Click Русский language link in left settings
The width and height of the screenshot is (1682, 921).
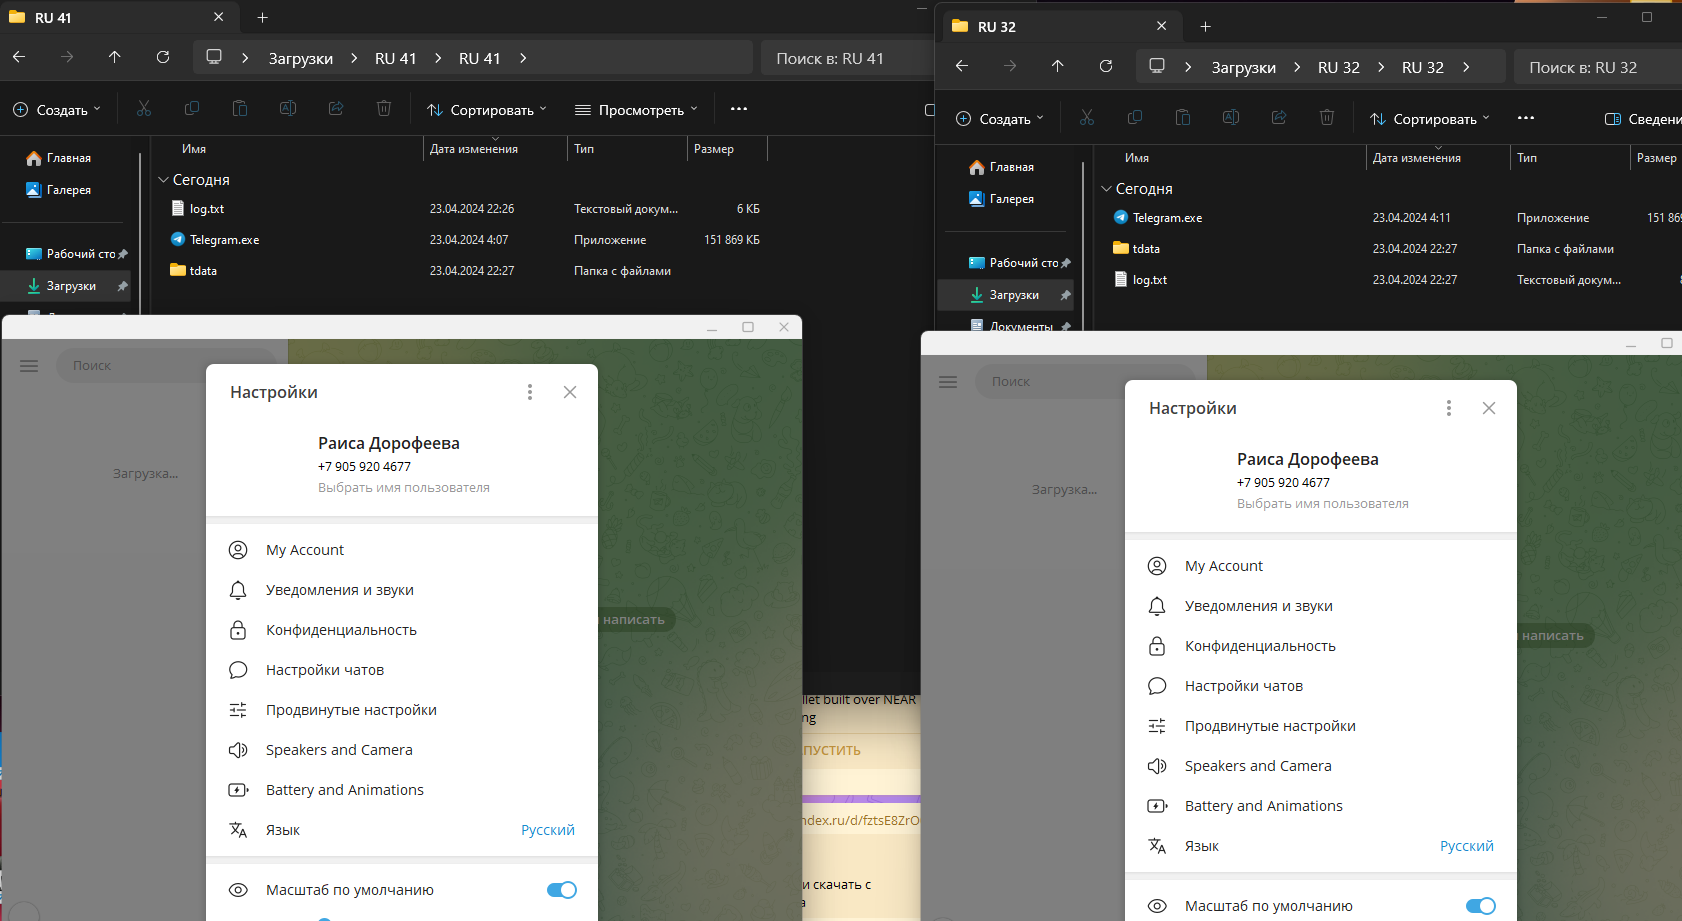547,830
